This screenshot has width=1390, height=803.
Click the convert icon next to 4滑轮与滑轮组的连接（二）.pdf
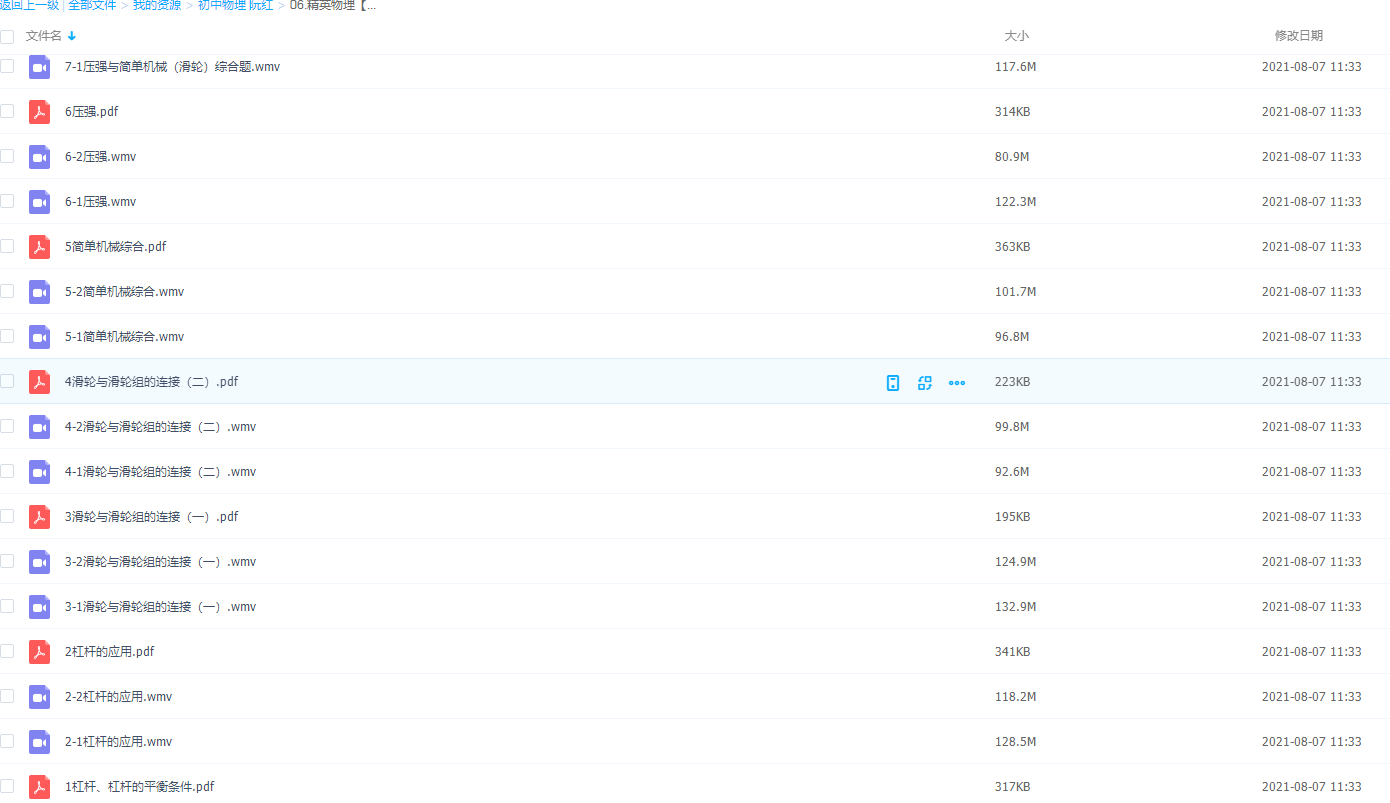[x=925, y=382]
